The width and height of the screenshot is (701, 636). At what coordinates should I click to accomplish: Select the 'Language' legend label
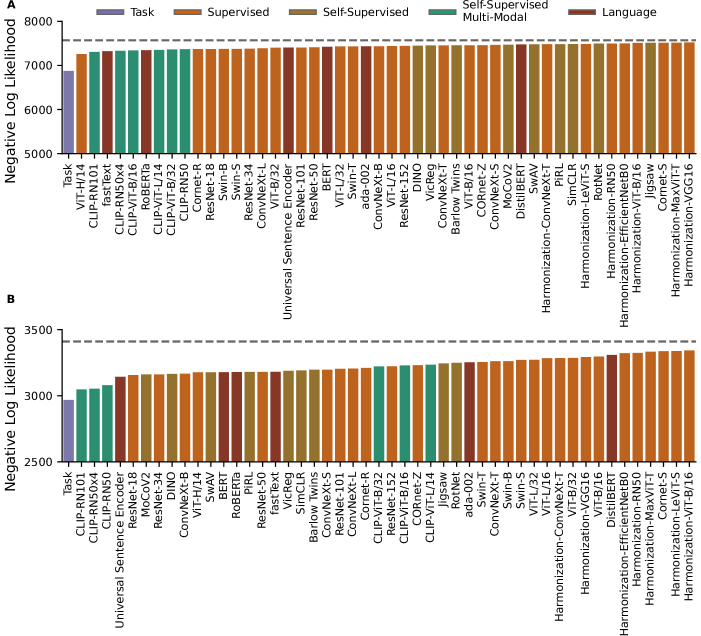click(x=629, y=12)
